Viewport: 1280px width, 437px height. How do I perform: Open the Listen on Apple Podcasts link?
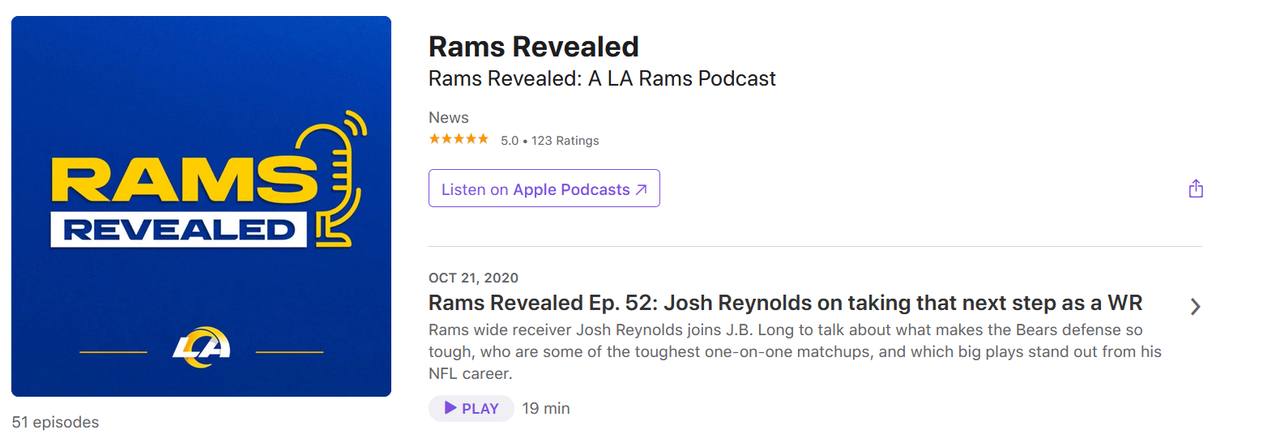pos(544,188)
